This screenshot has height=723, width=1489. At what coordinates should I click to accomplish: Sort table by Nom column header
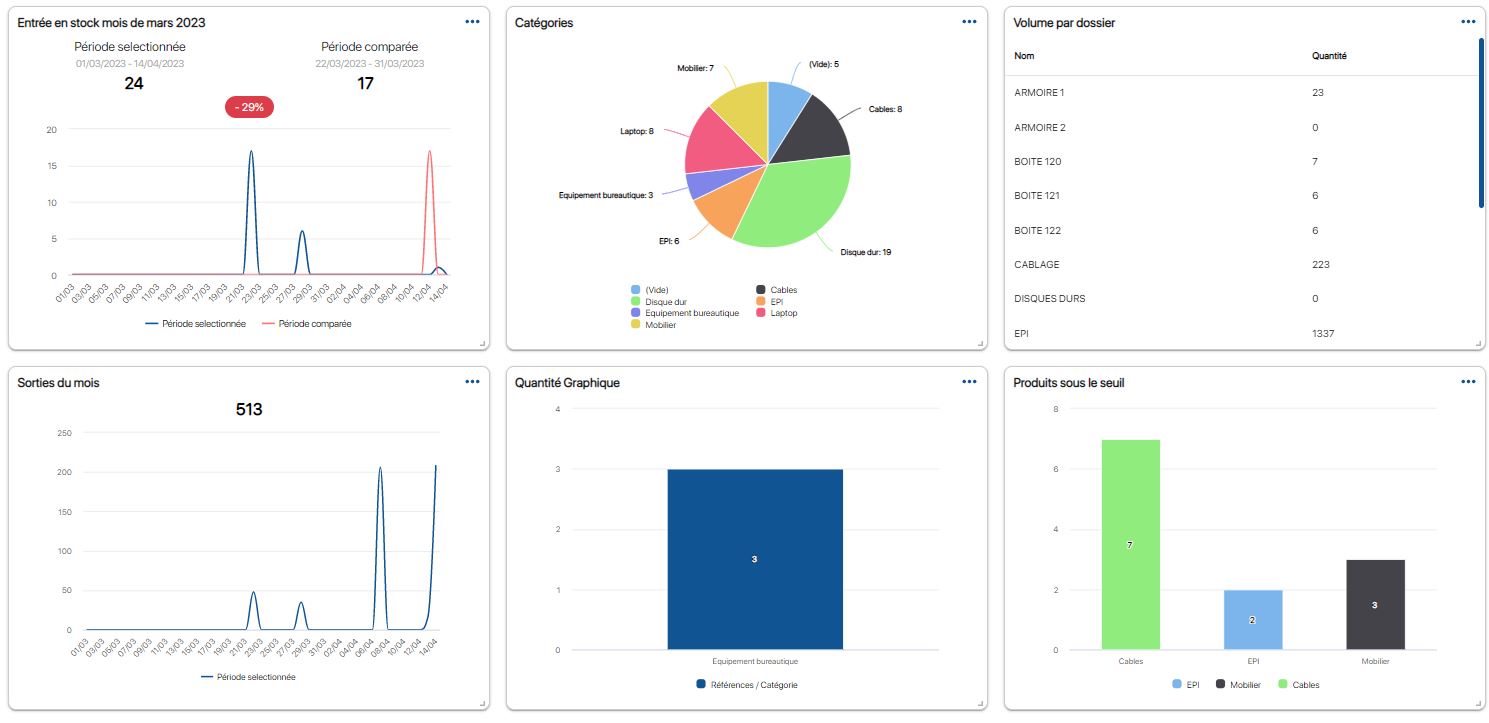point(1024,56)
